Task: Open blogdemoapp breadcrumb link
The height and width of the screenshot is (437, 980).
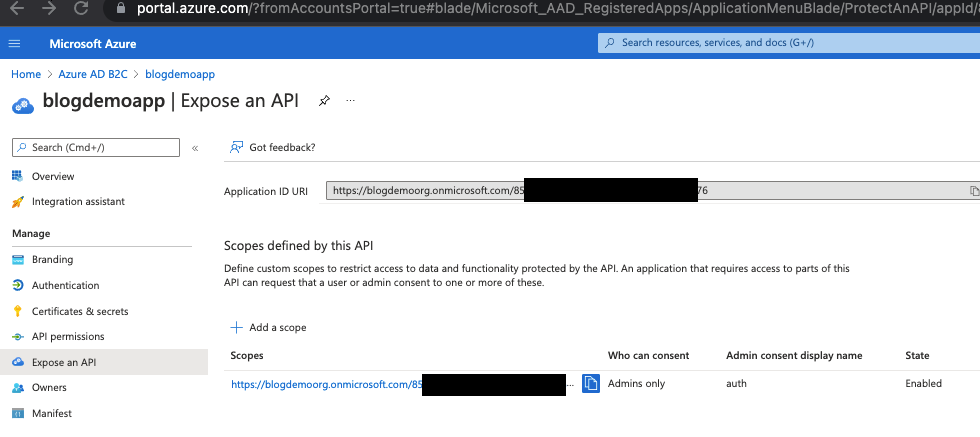Action: pos(180,74)
